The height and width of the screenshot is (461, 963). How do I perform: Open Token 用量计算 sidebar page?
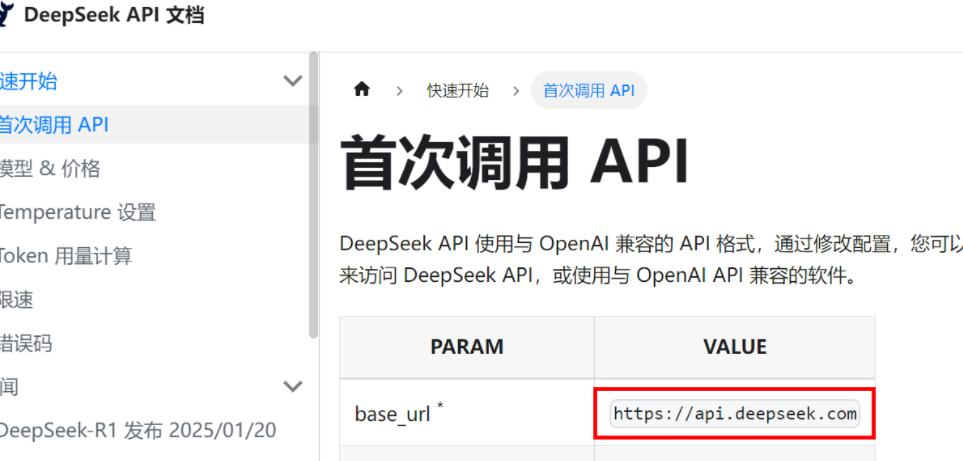pos(66,256)
